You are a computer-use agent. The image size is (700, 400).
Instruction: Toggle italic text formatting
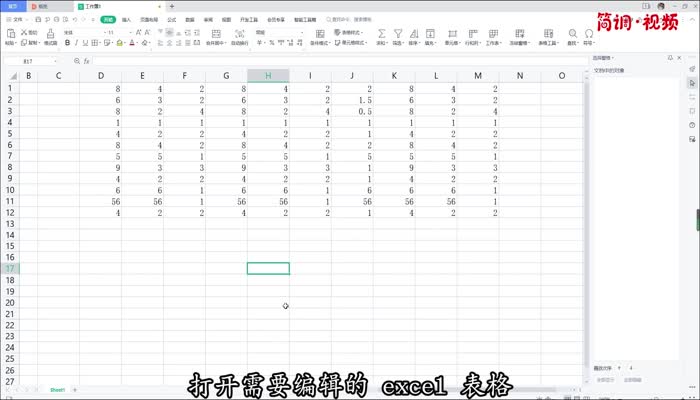pyautogui.click(x=75, y=44)
